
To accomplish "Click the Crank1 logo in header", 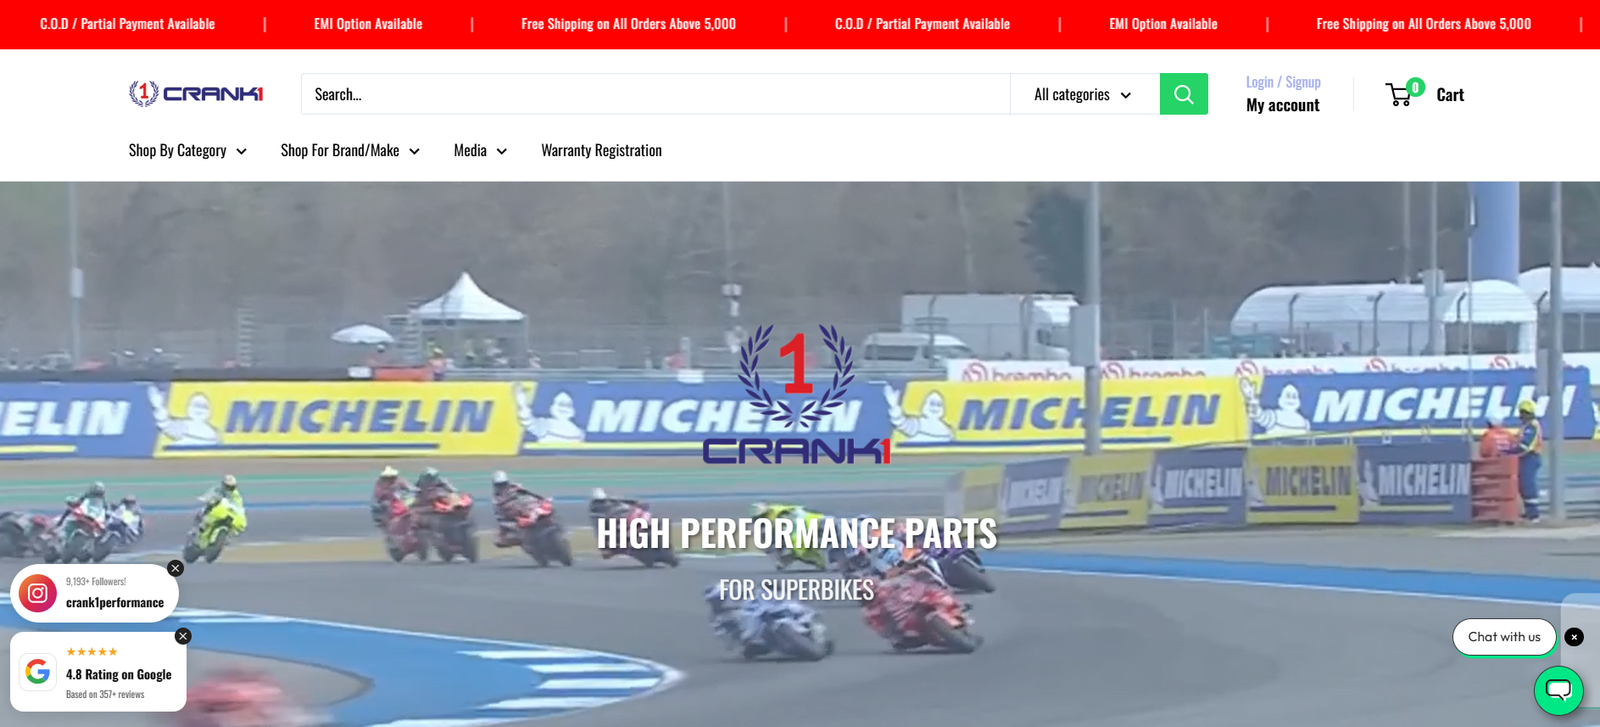I will [x=196, y=94].
